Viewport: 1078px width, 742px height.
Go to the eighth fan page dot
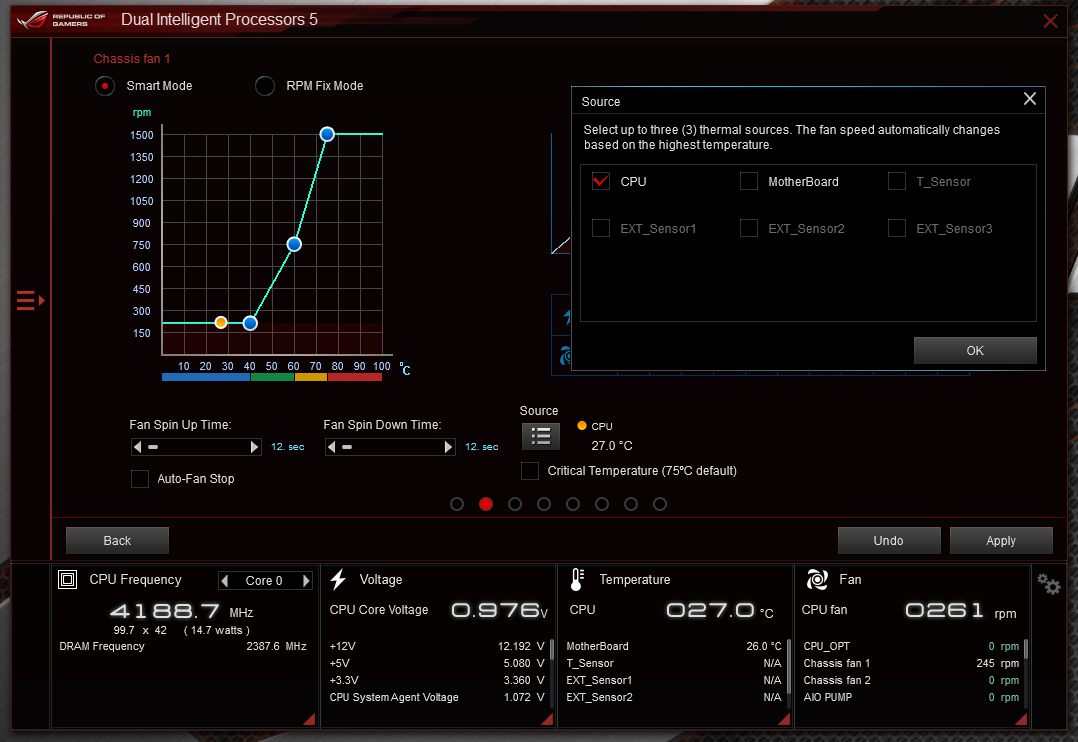[660, 504]
